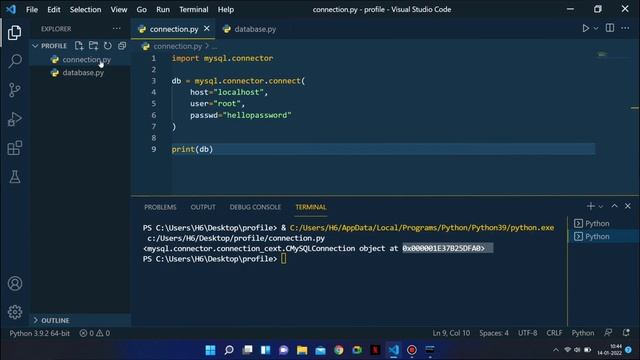Run the Python file with play button

tap(585, 28)
